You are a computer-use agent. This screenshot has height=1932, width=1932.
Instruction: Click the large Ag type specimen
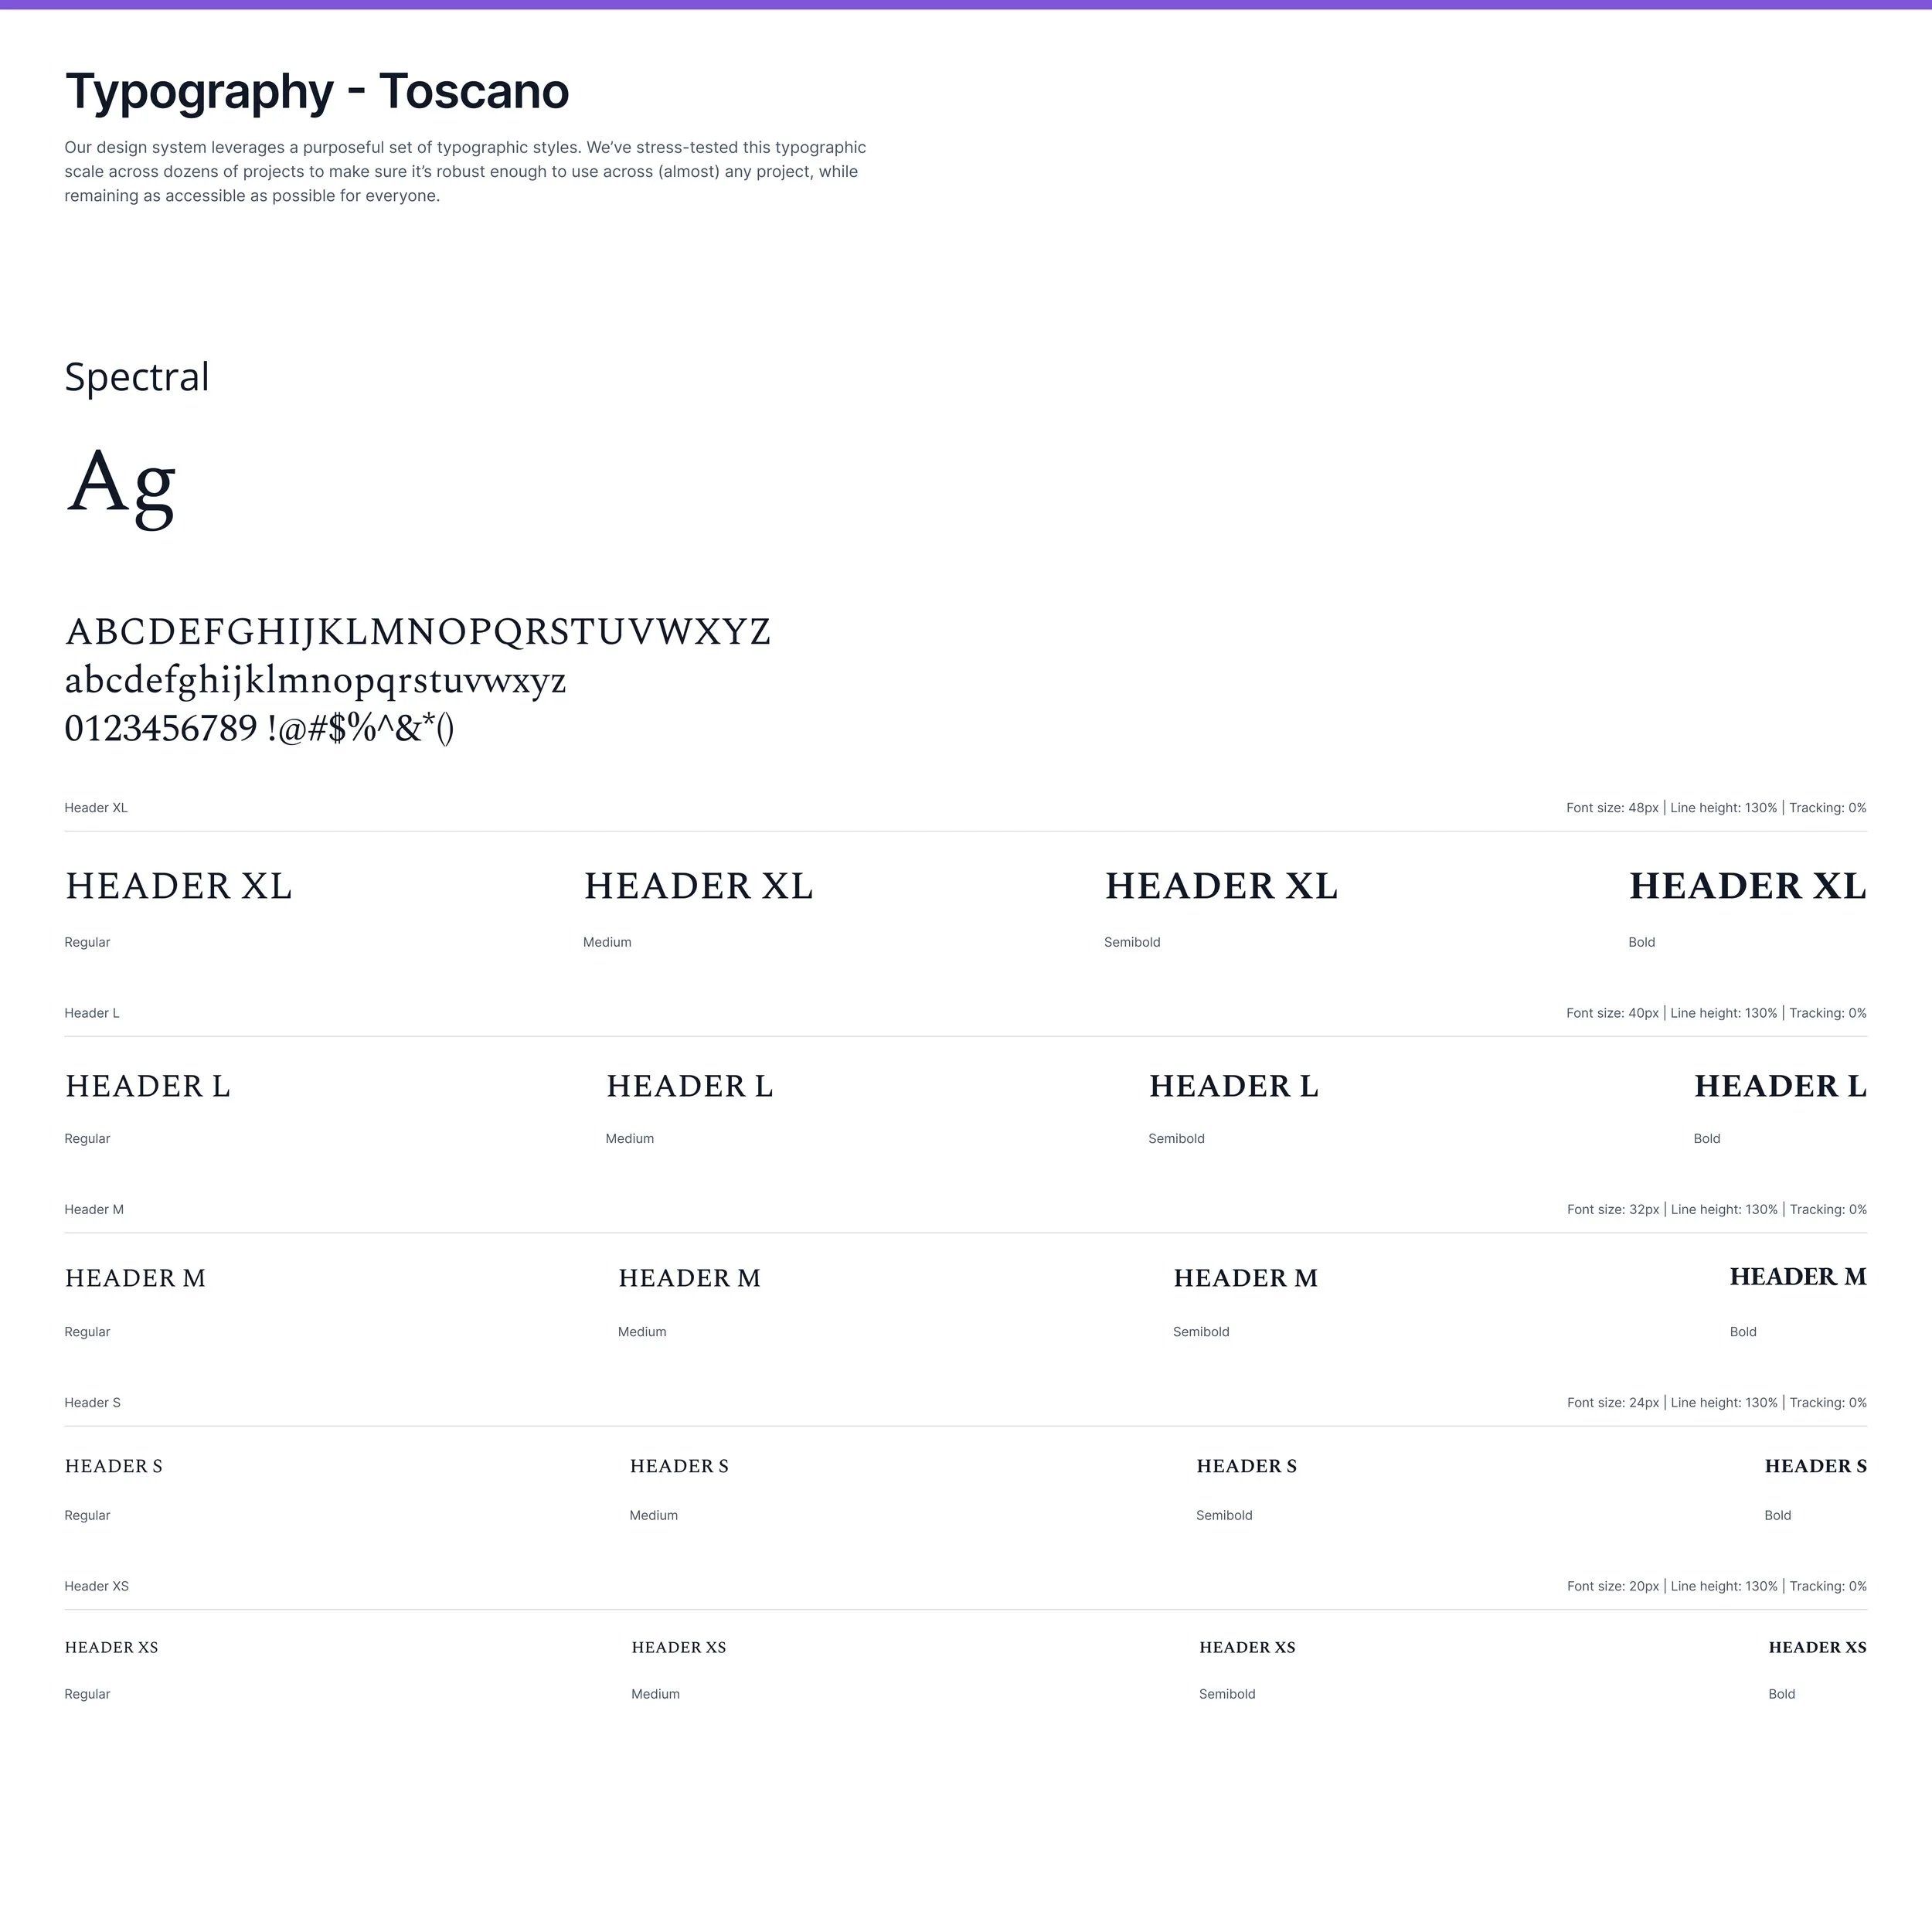coord(121,484)
